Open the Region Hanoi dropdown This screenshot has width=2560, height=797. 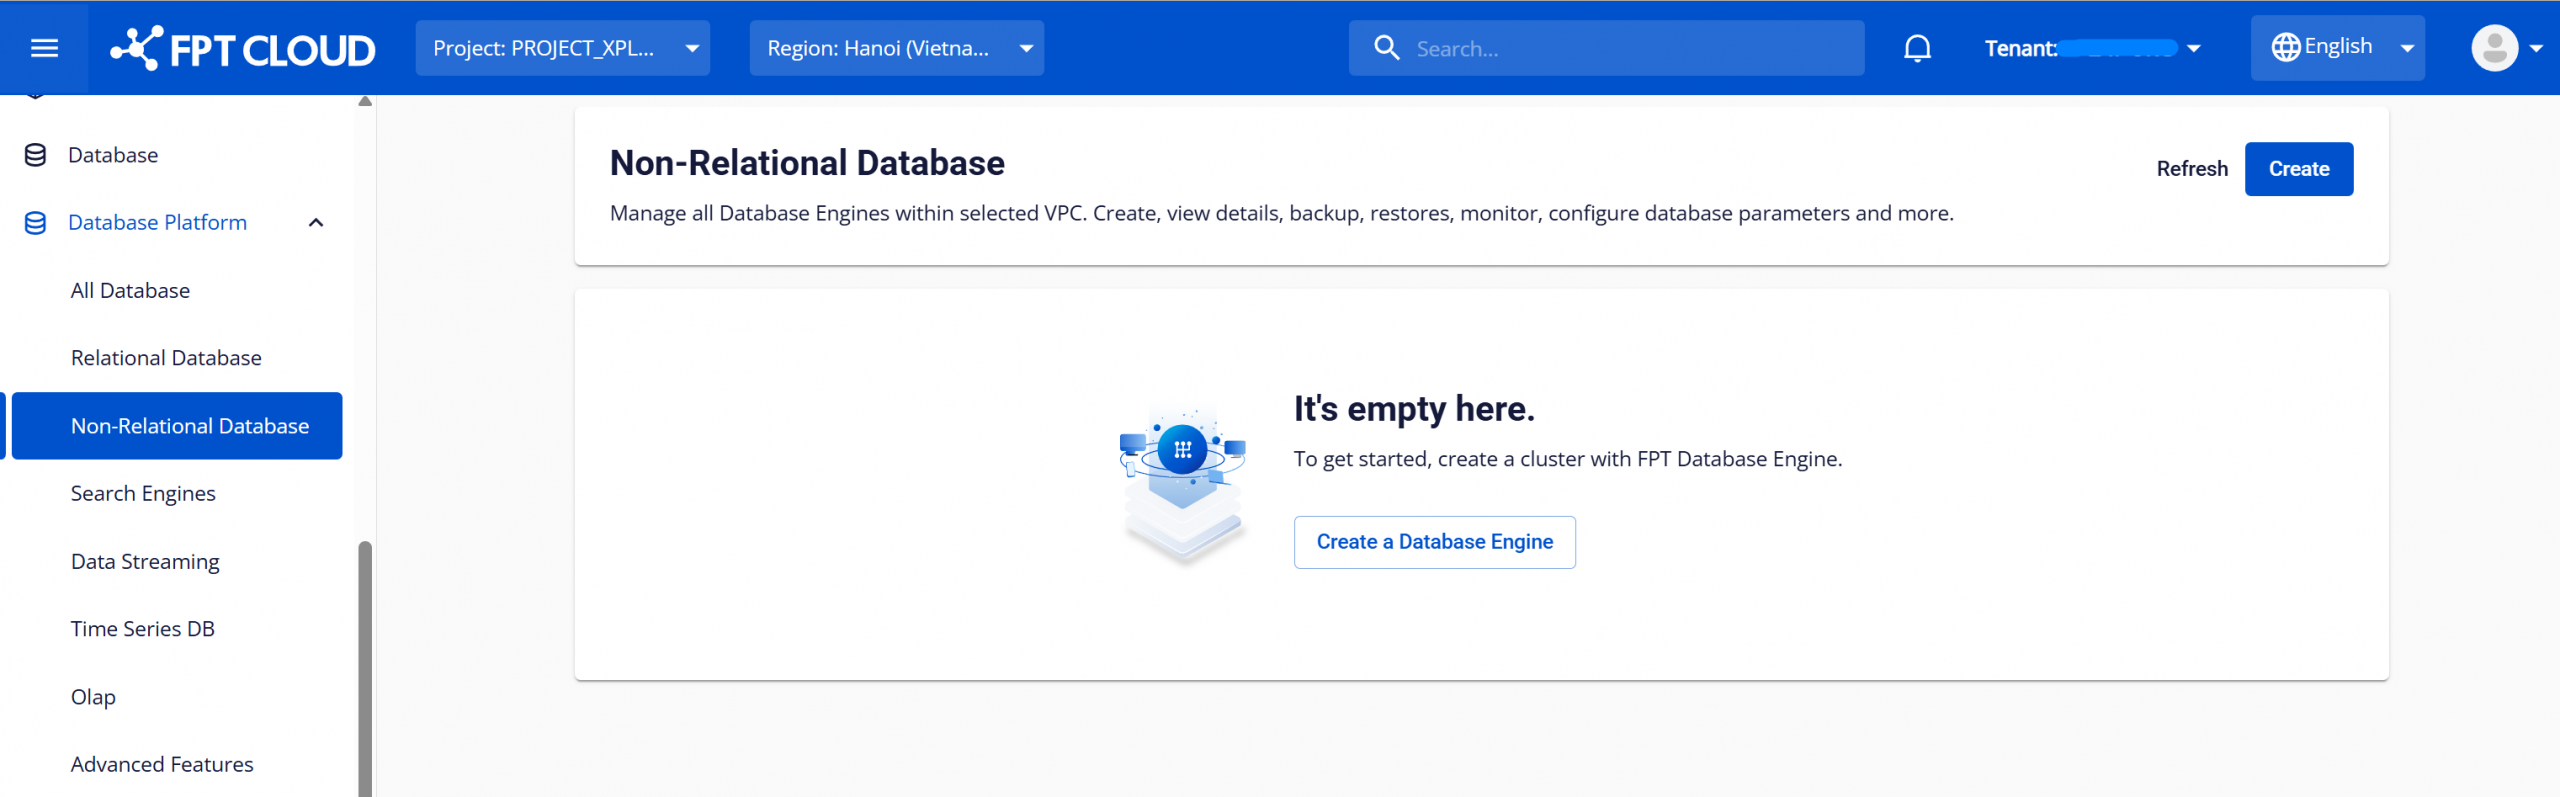click(897, 48)
